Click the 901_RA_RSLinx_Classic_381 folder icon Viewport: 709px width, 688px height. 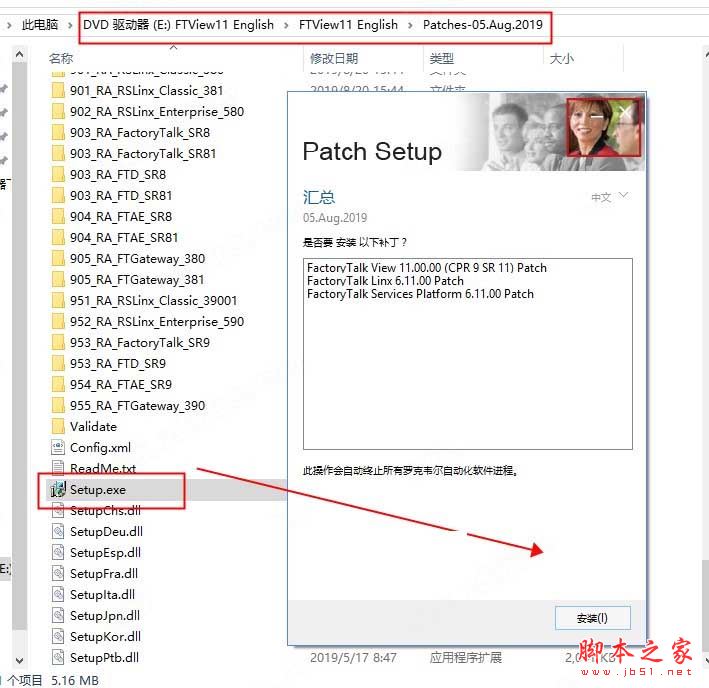[58, 90]
